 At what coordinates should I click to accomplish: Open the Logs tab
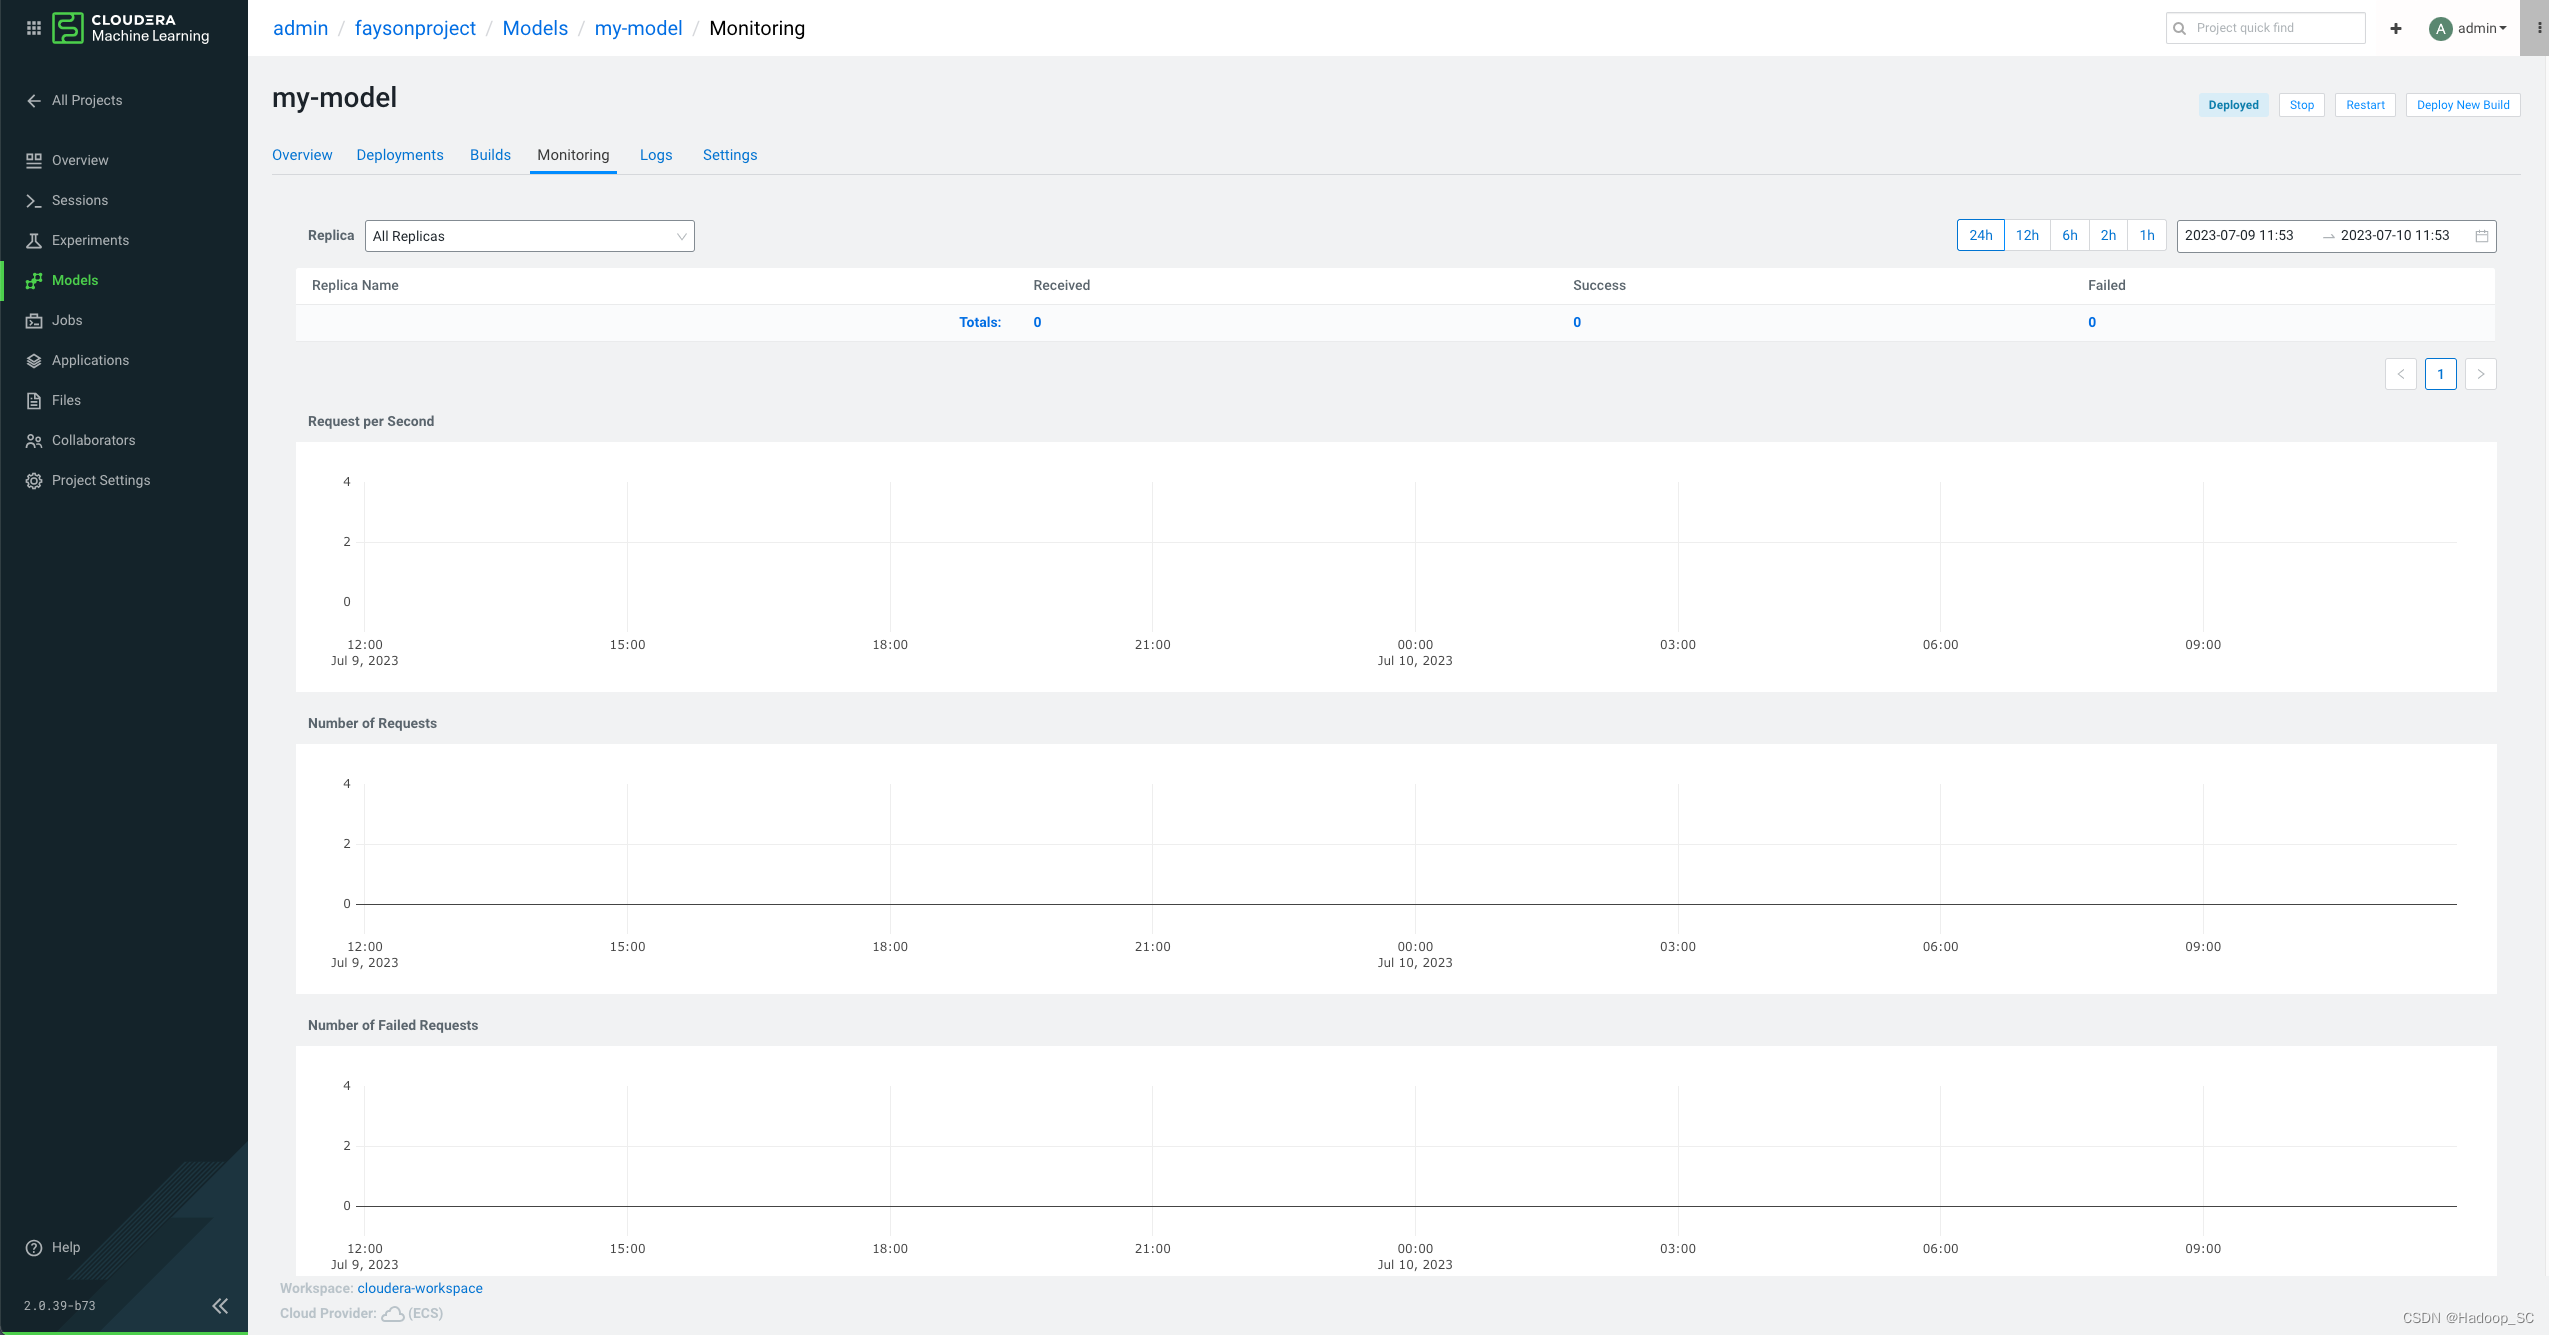[x=656, y=155]
